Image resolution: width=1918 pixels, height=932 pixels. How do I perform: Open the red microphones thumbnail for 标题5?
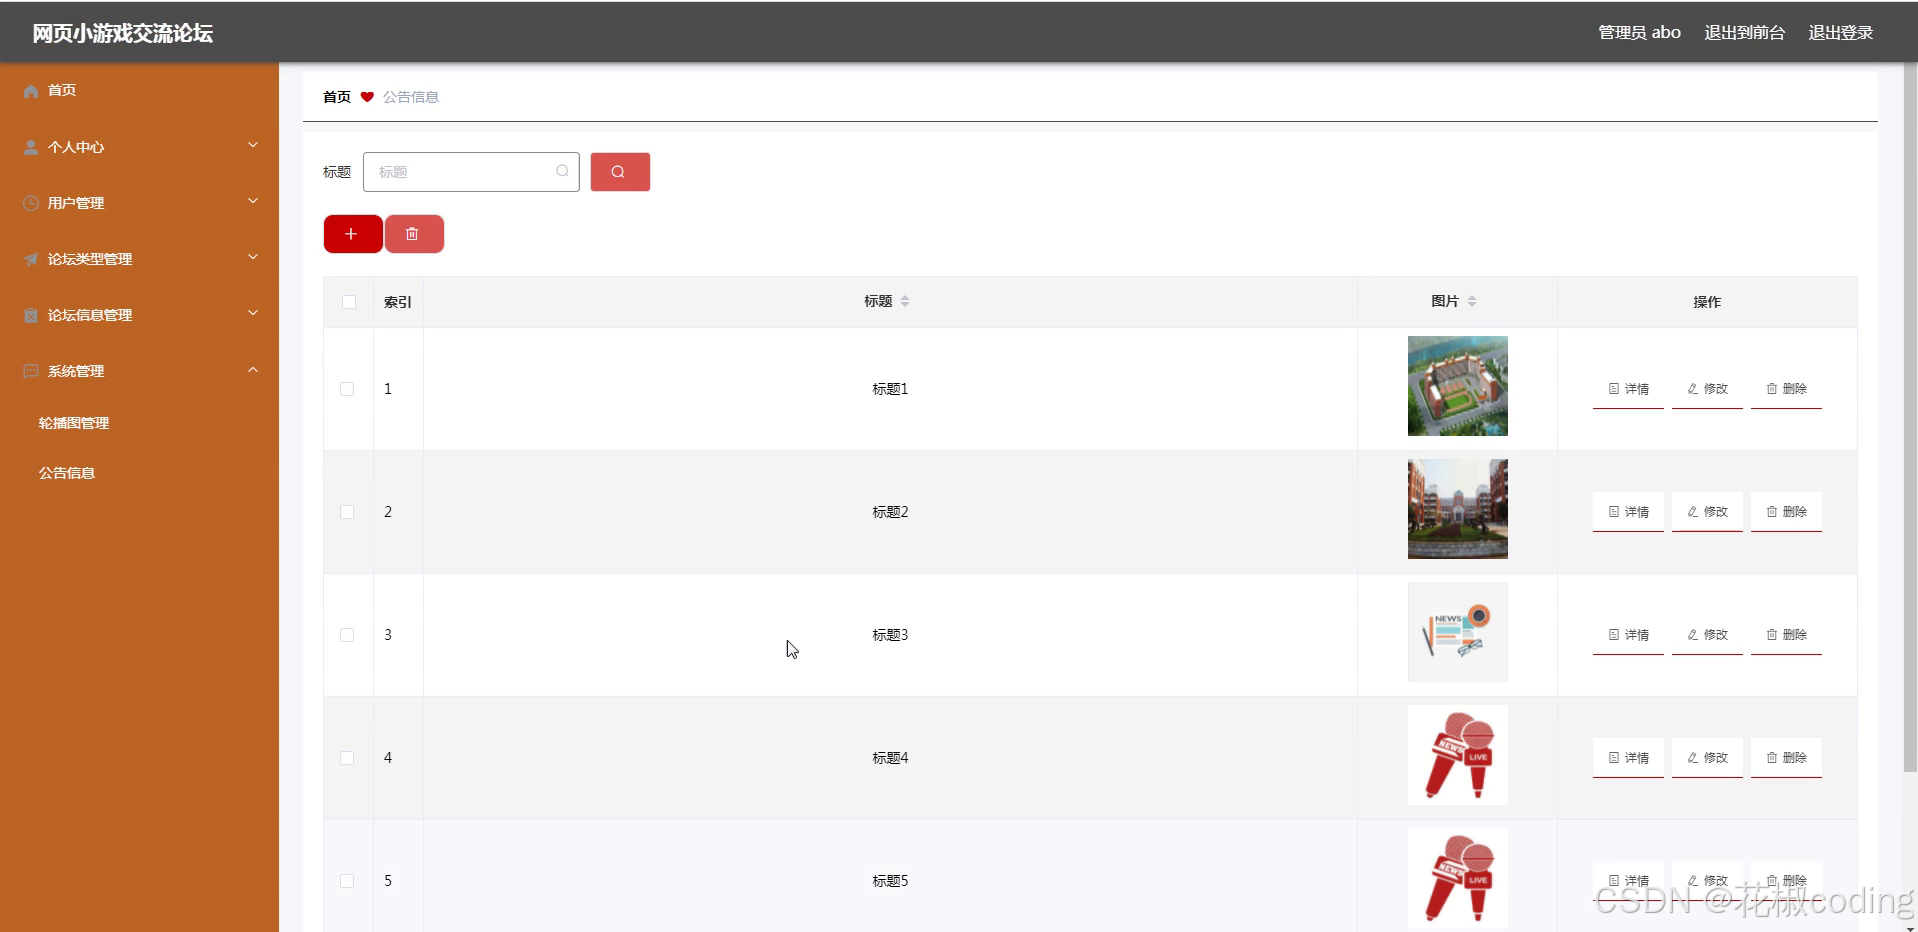(x=1458, y=878)
